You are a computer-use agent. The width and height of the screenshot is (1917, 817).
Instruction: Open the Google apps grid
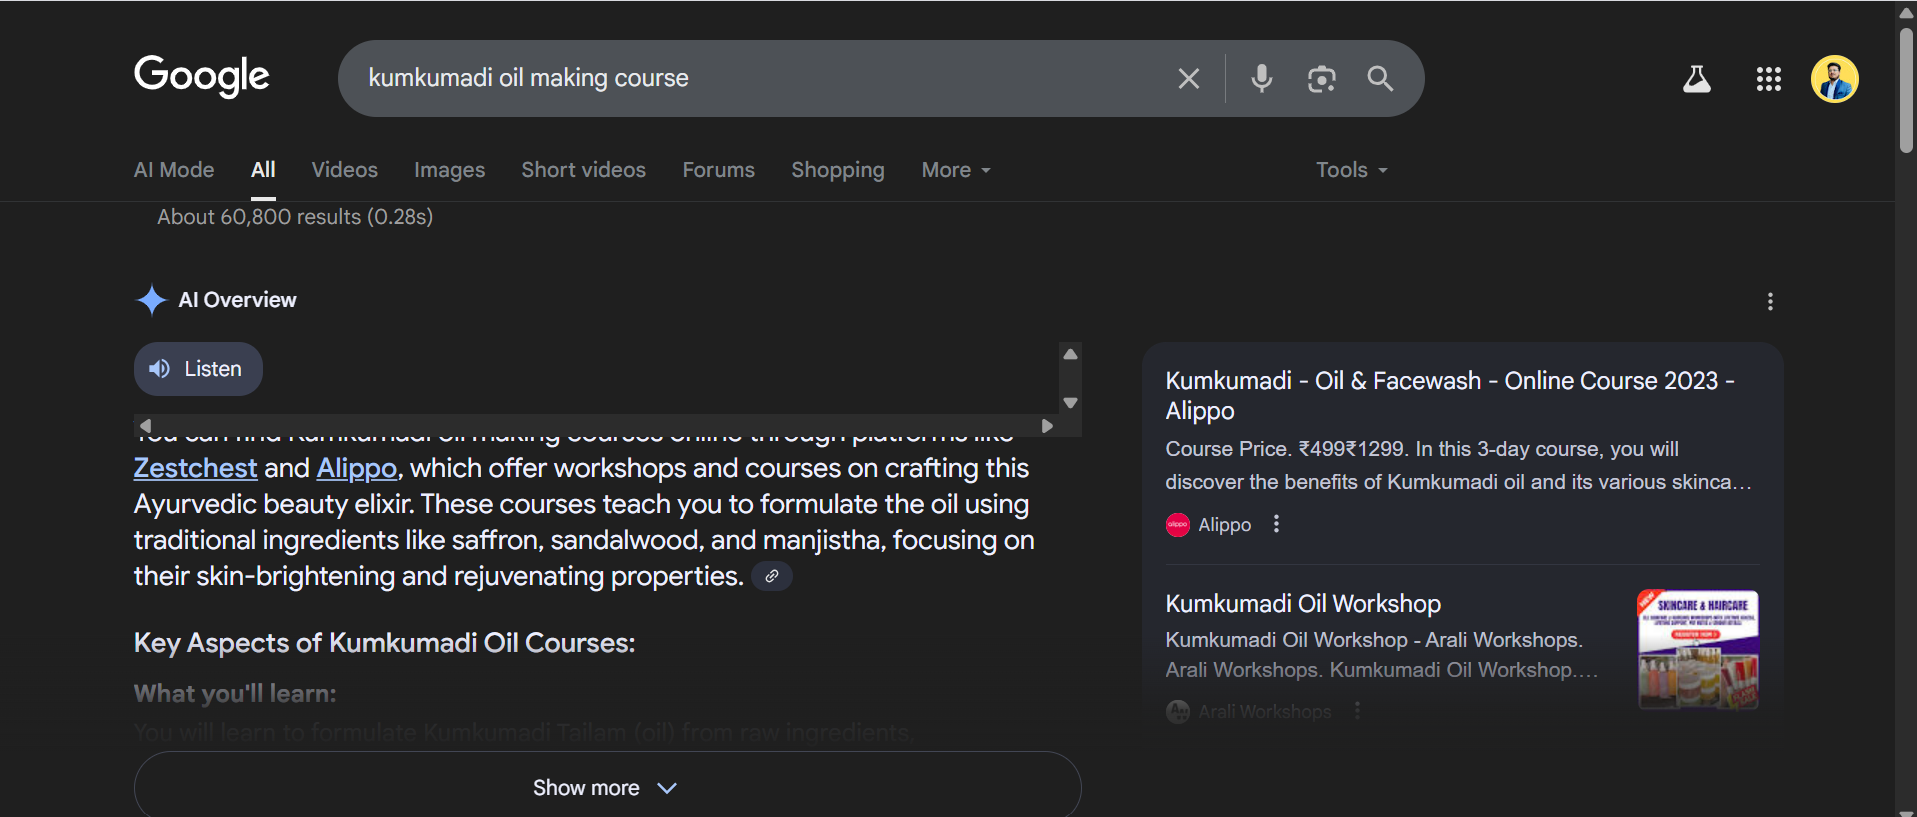[1768, 79]
